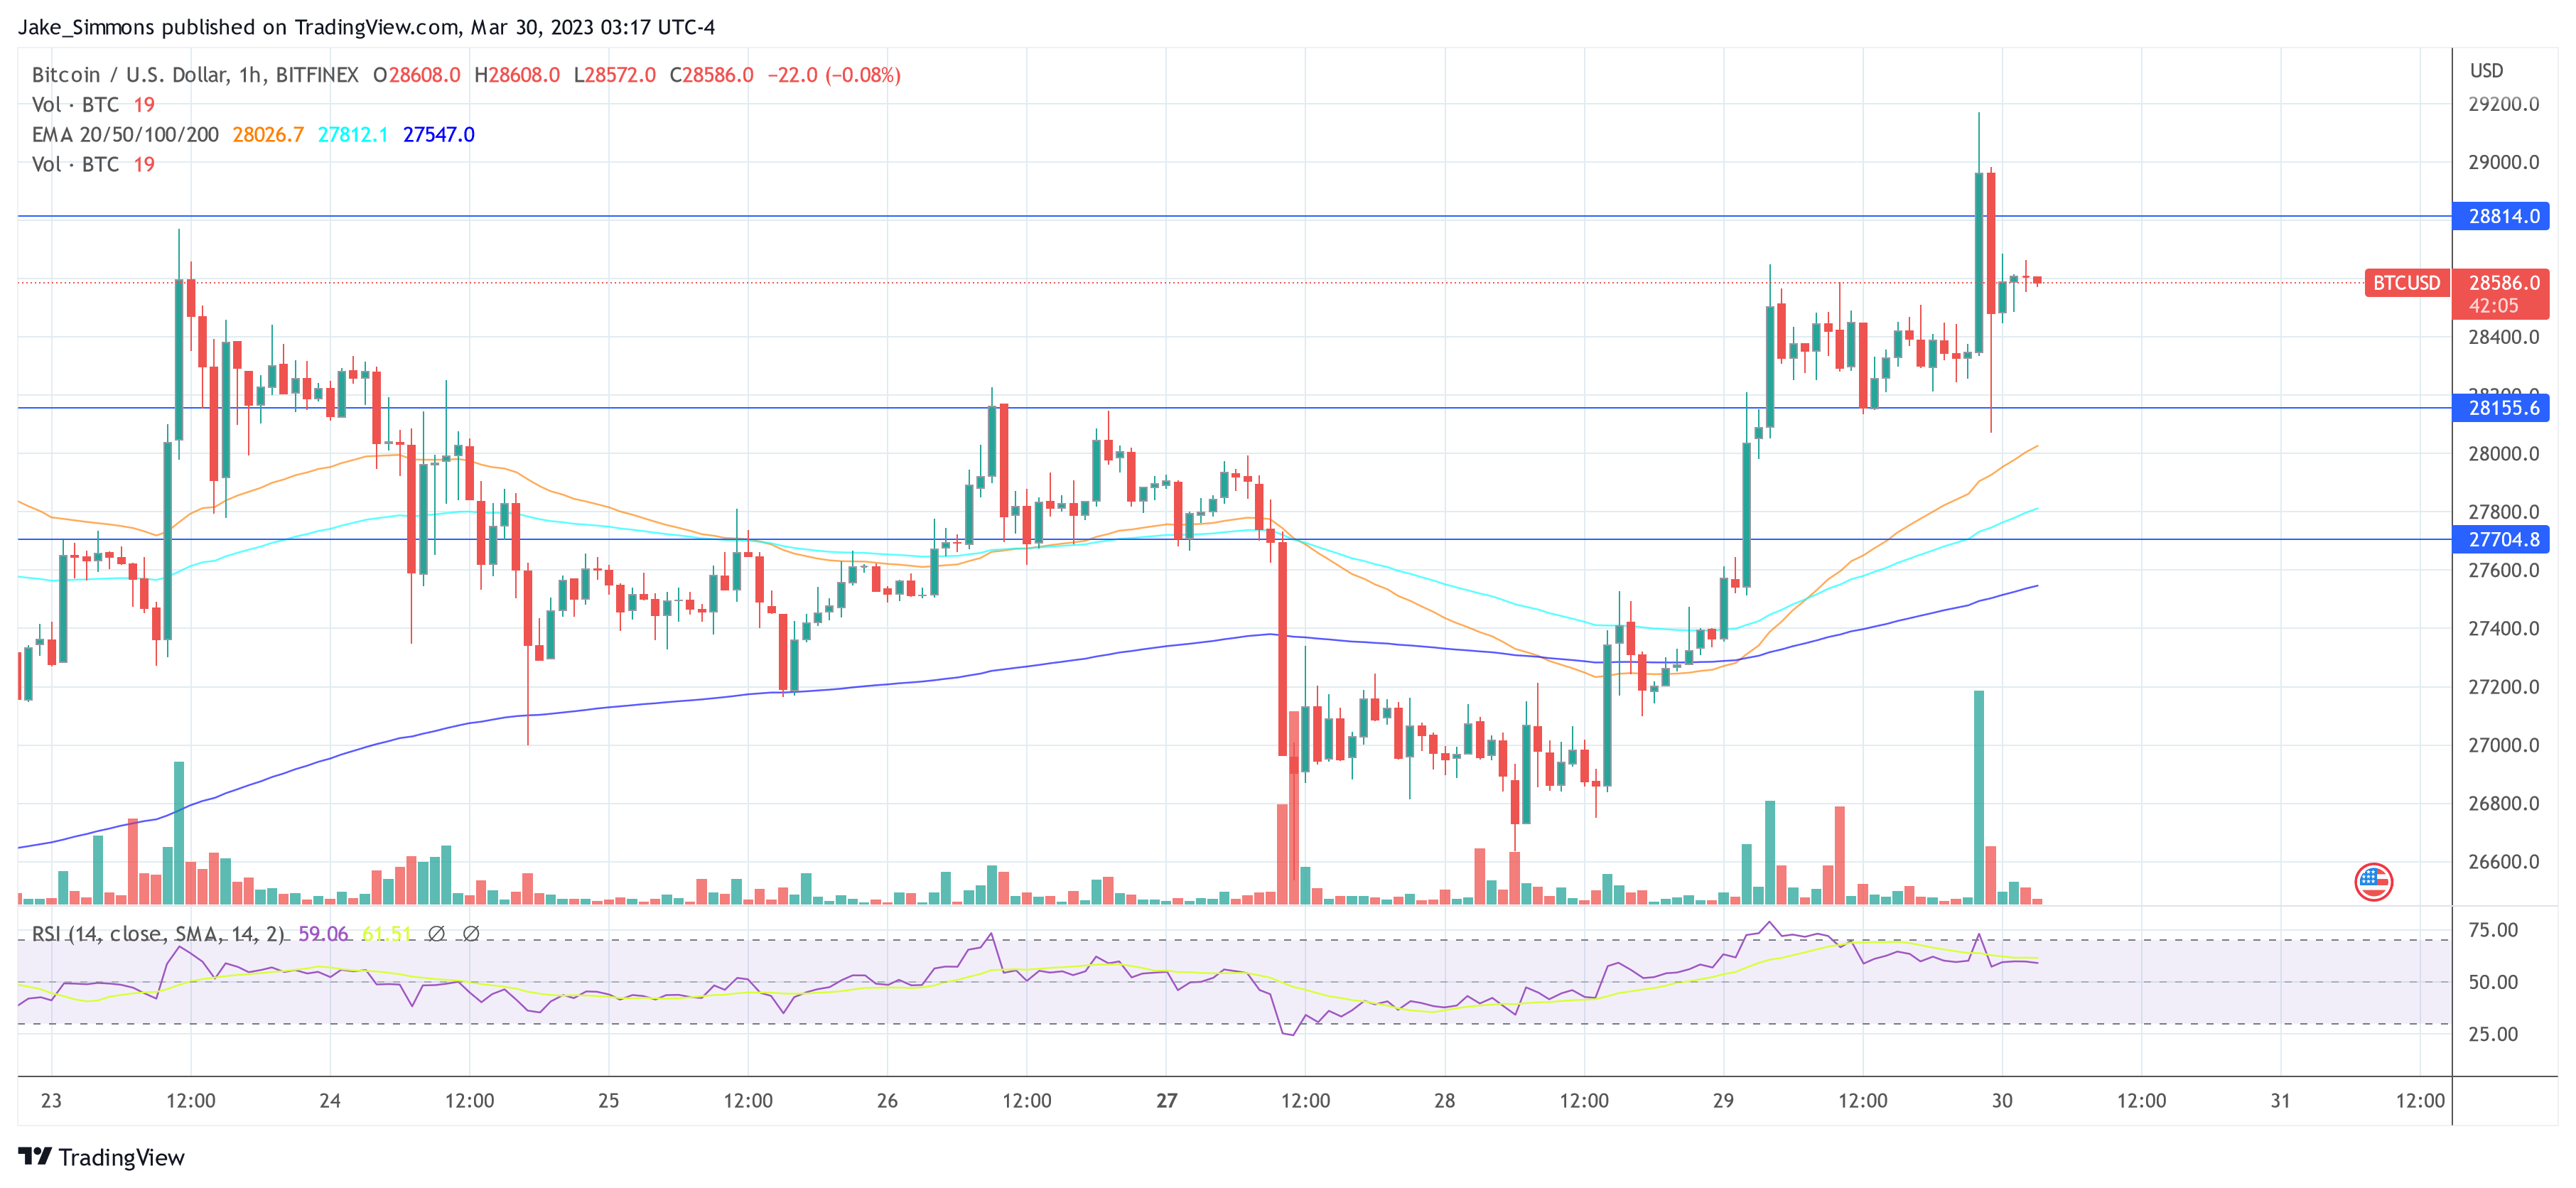This screenshot has height=1188, width=2576.
Task: Click the date label 23 on time axis
Action: tap(51, 1101)
